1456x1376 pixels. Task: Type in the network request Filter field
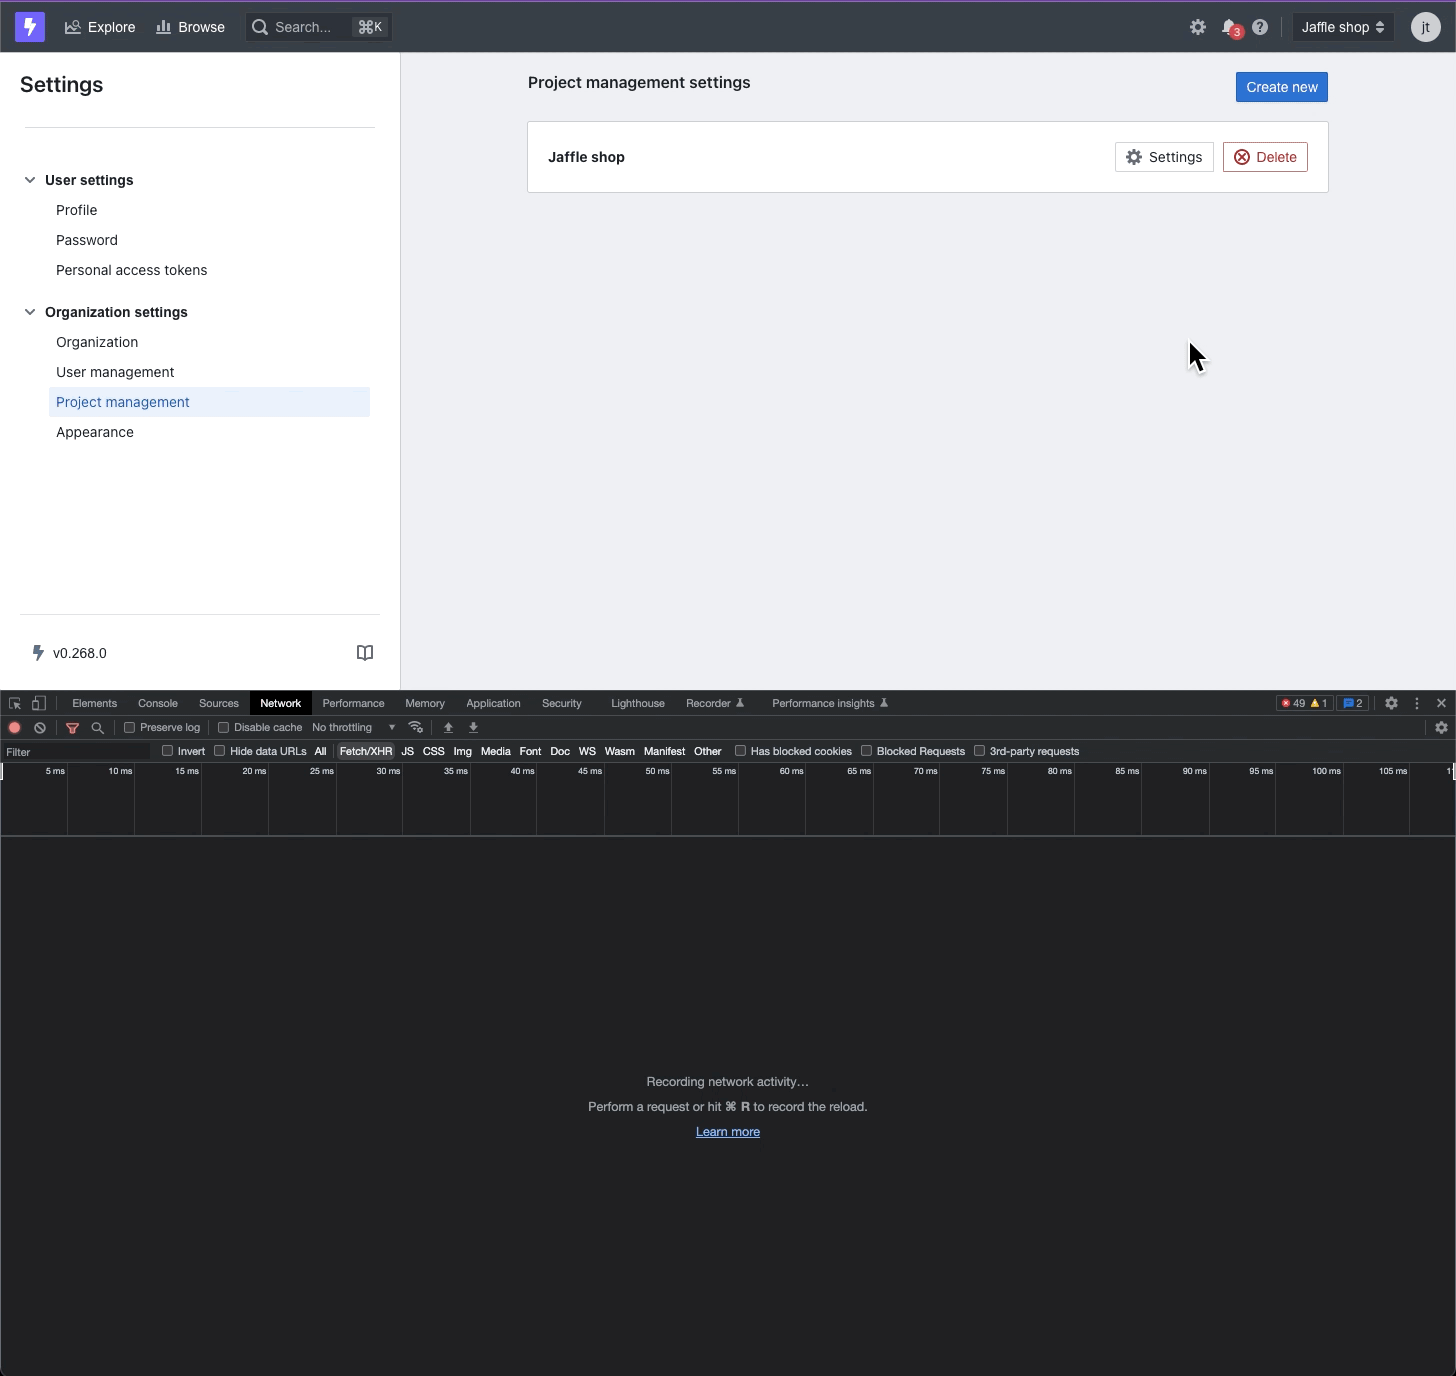(x=75, y=751)
